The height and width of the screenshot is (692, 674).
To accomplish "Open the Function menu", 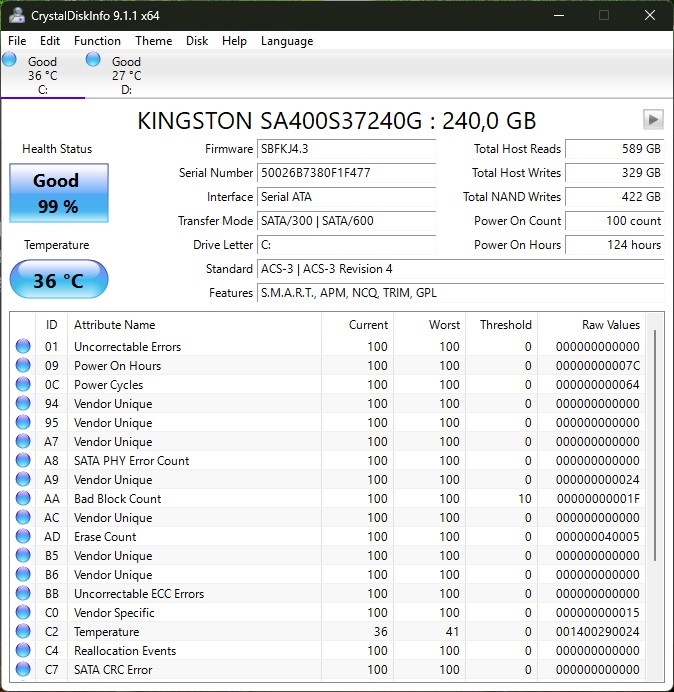I will tap(97, 41).
